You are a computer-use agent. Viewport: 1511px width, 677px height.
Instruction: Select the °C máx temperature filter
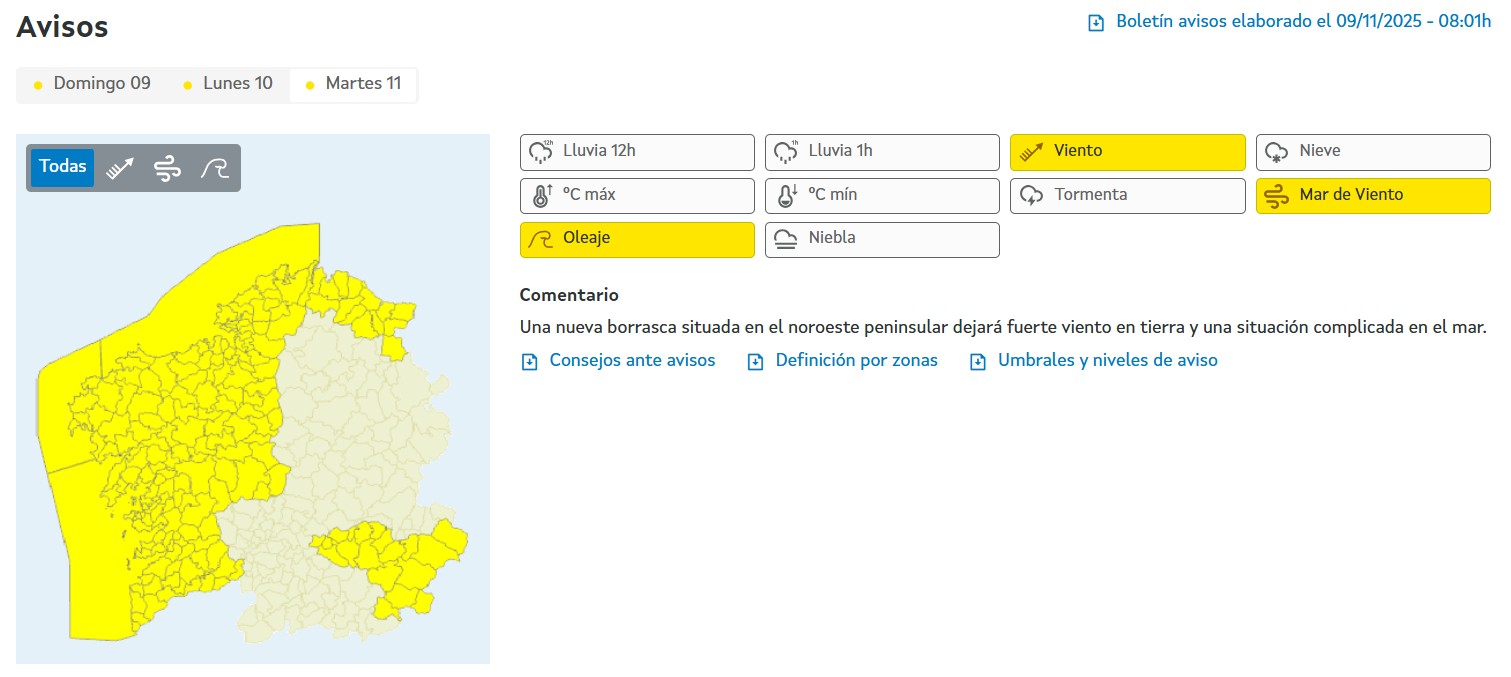click(x=637, y=196)
